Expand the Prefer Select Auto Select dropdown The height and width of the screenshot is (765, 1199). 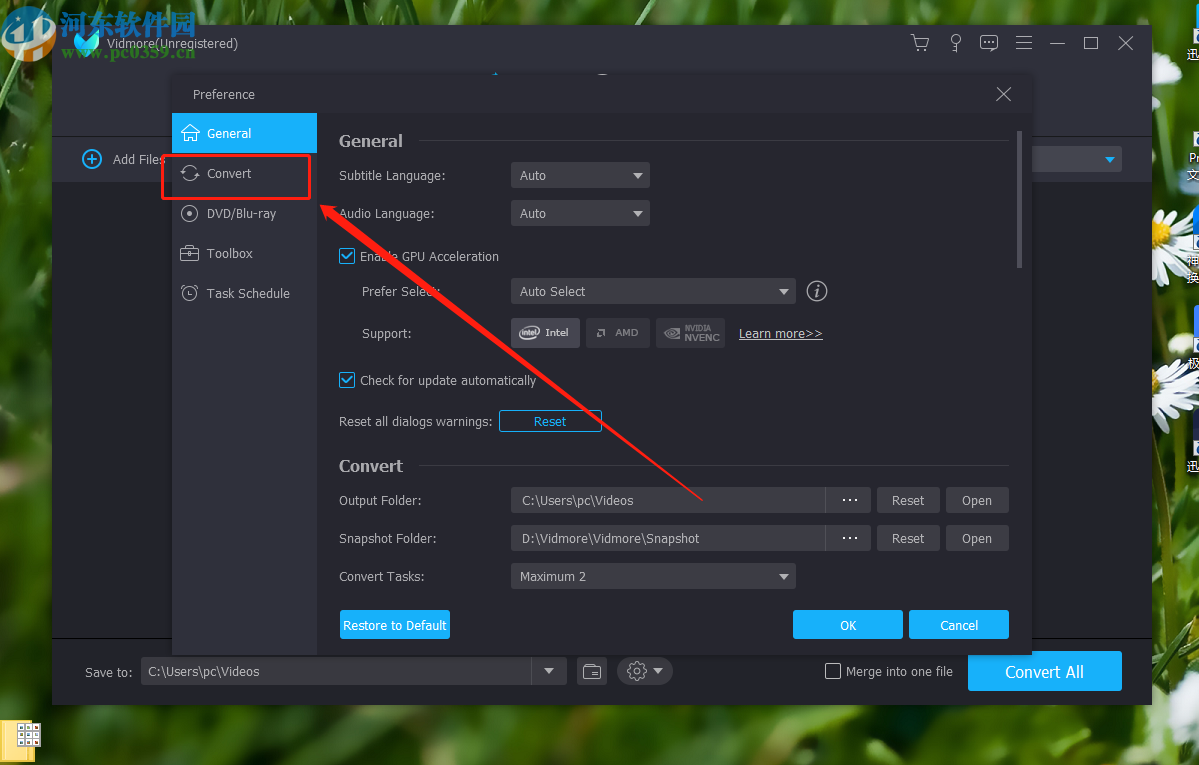tap(653, 291)
